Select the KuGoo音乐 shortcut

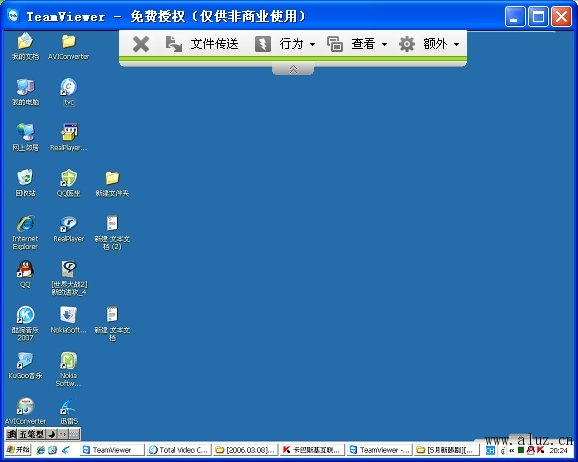click(25, 366)
